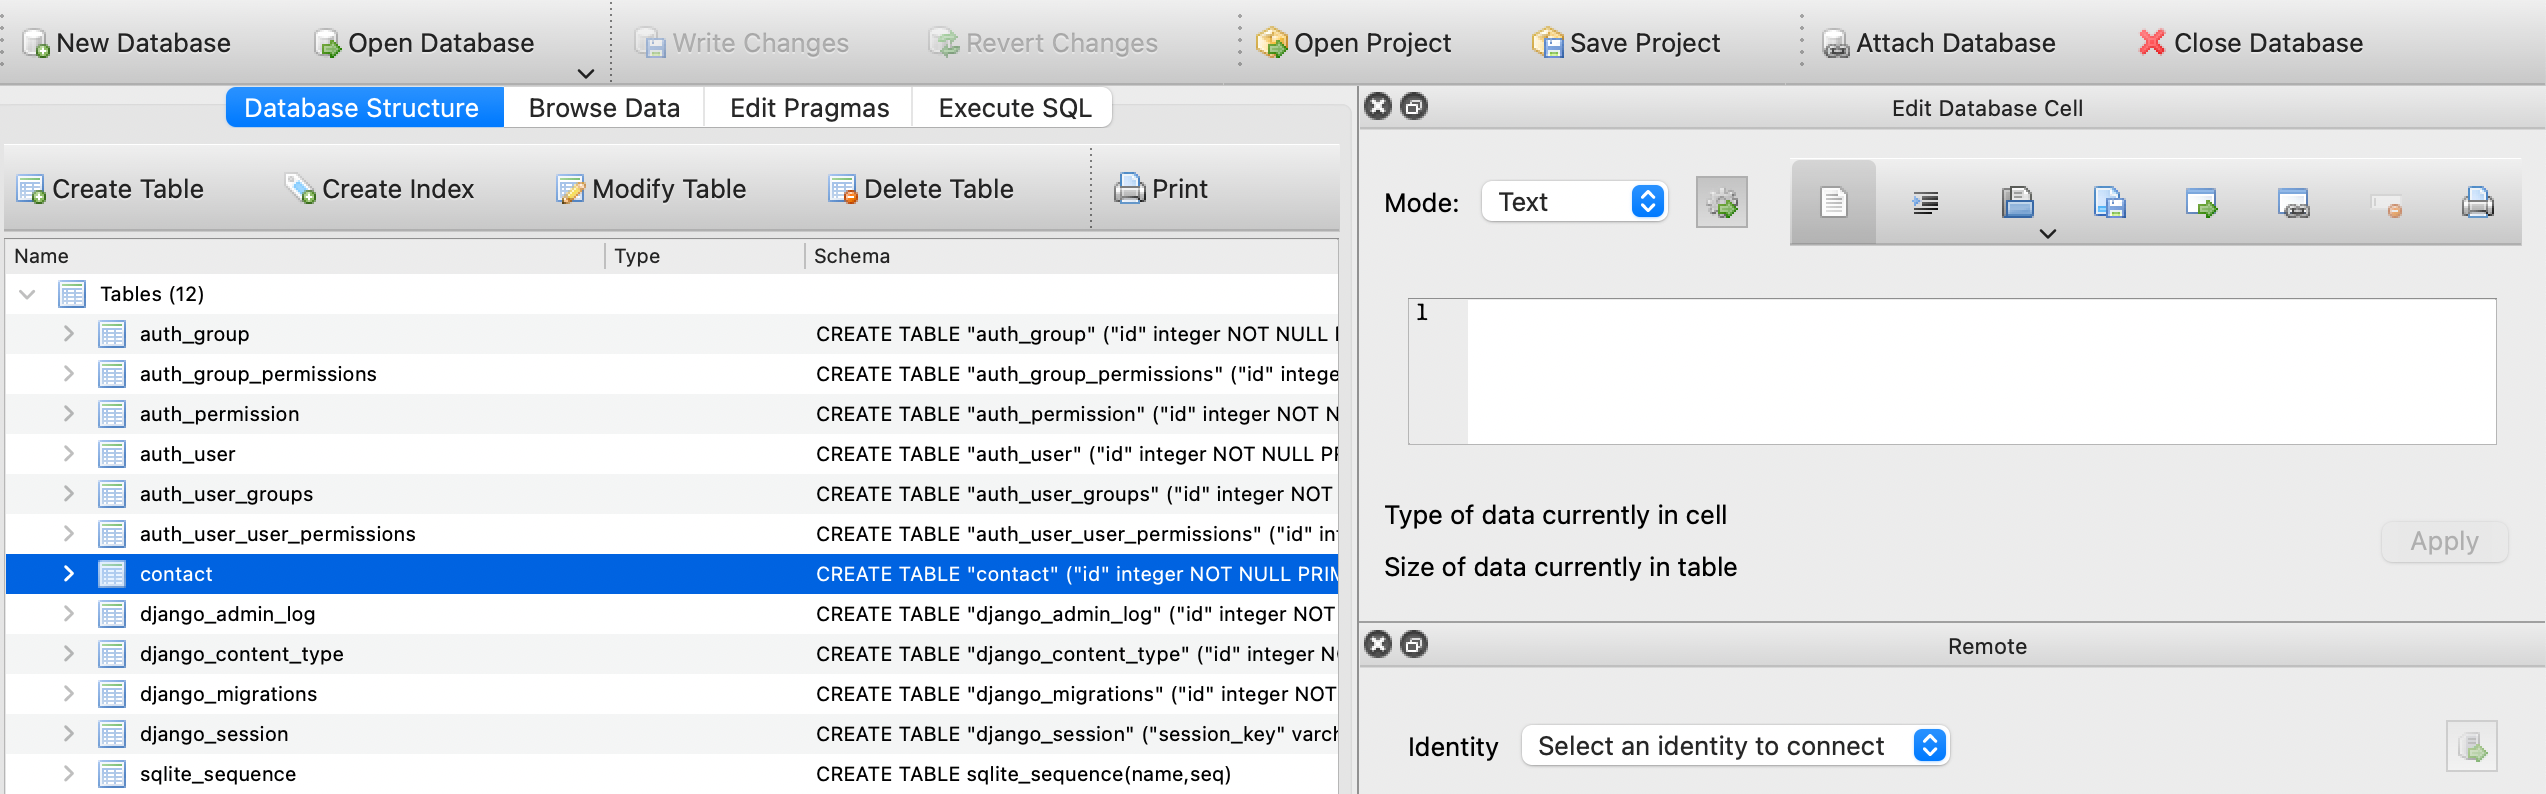
Task: Expand the django_session table node
Action: coord(68,734)
